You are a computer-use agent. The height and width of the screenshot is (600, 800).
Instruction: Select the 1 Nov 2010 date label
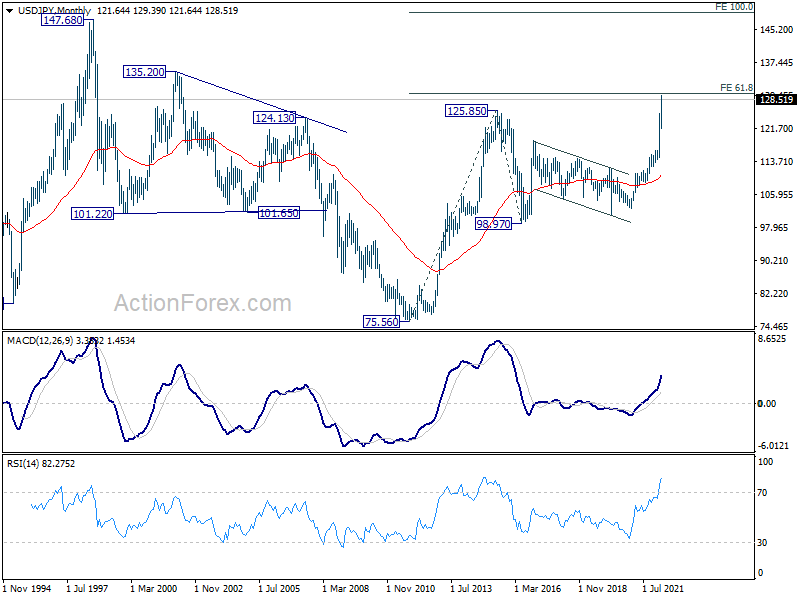click(411, 588)
